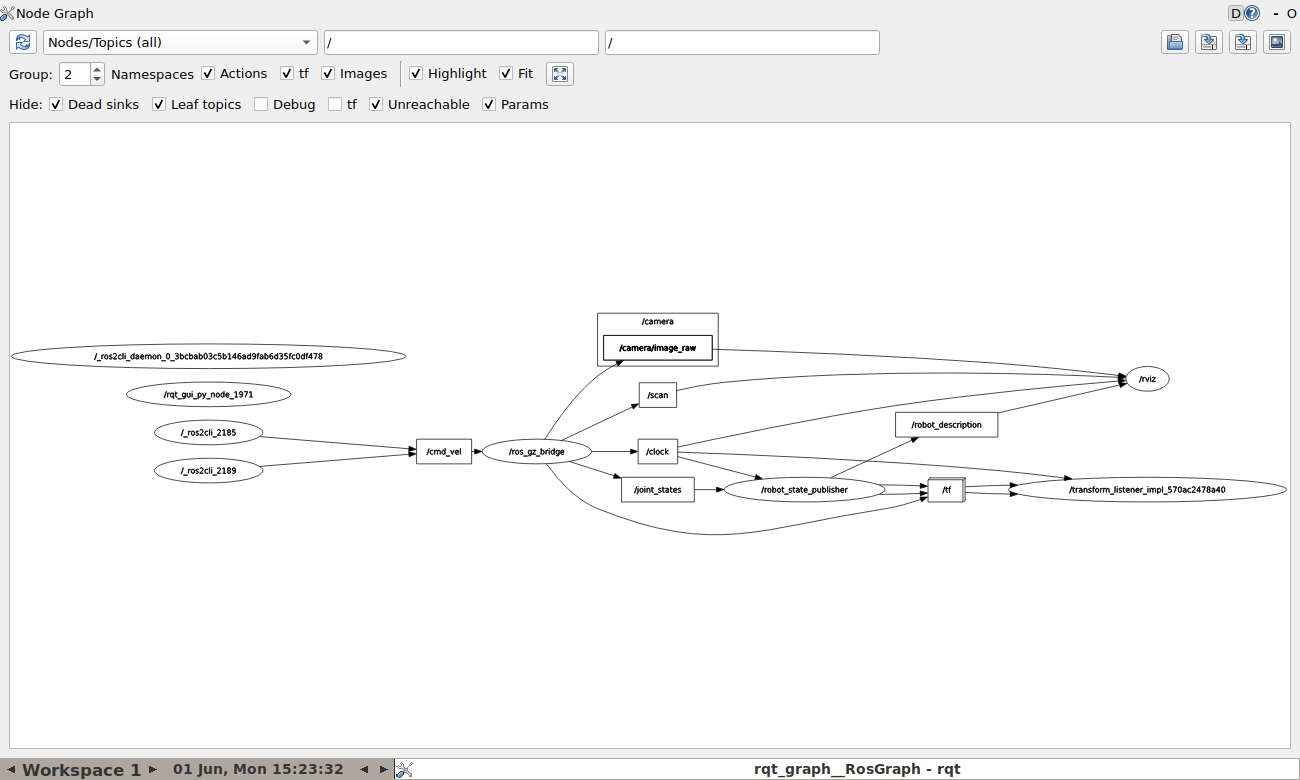Click the Group number field
The image size is (1300, 780).
click(75, 74)
